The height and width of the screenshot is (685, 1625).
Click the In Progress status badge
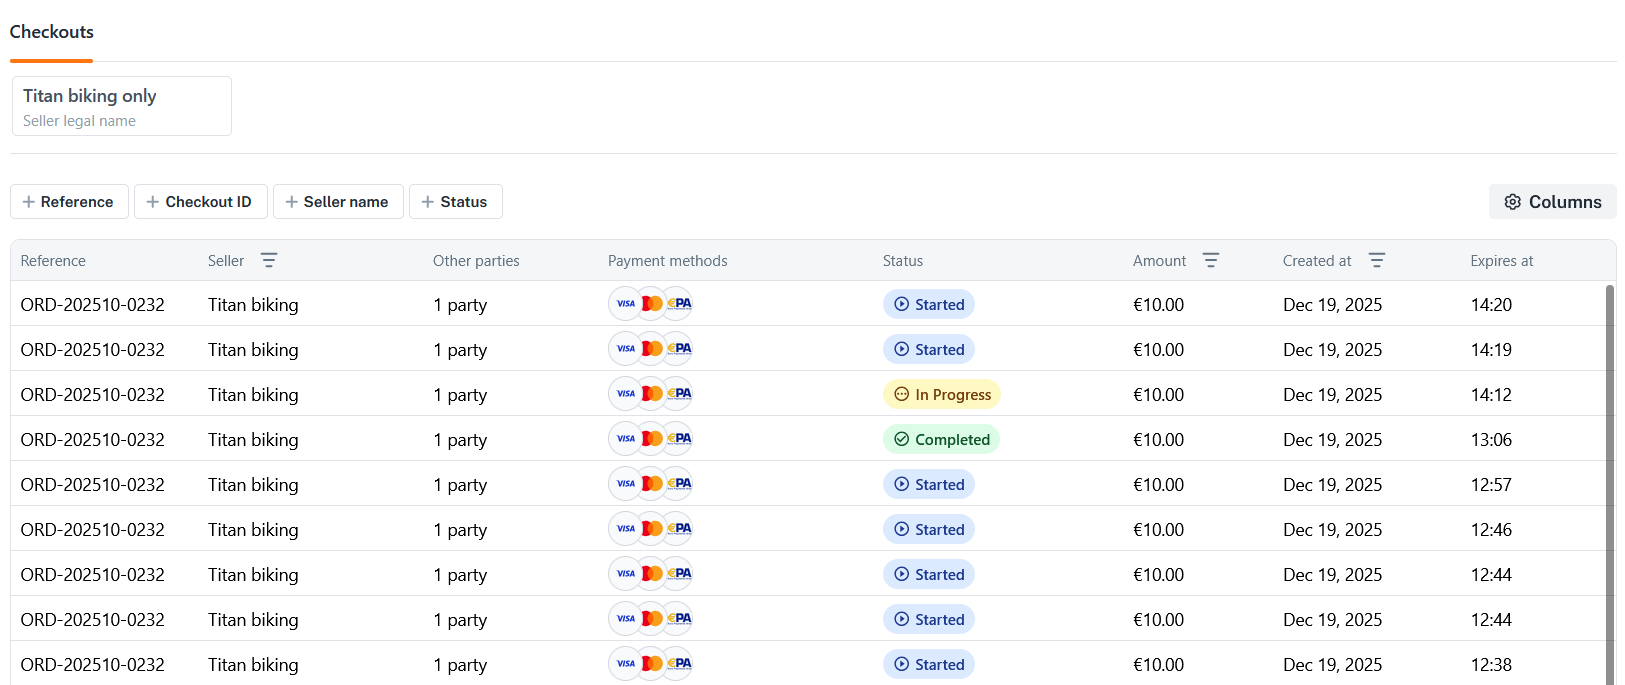(x=941, y=394)
